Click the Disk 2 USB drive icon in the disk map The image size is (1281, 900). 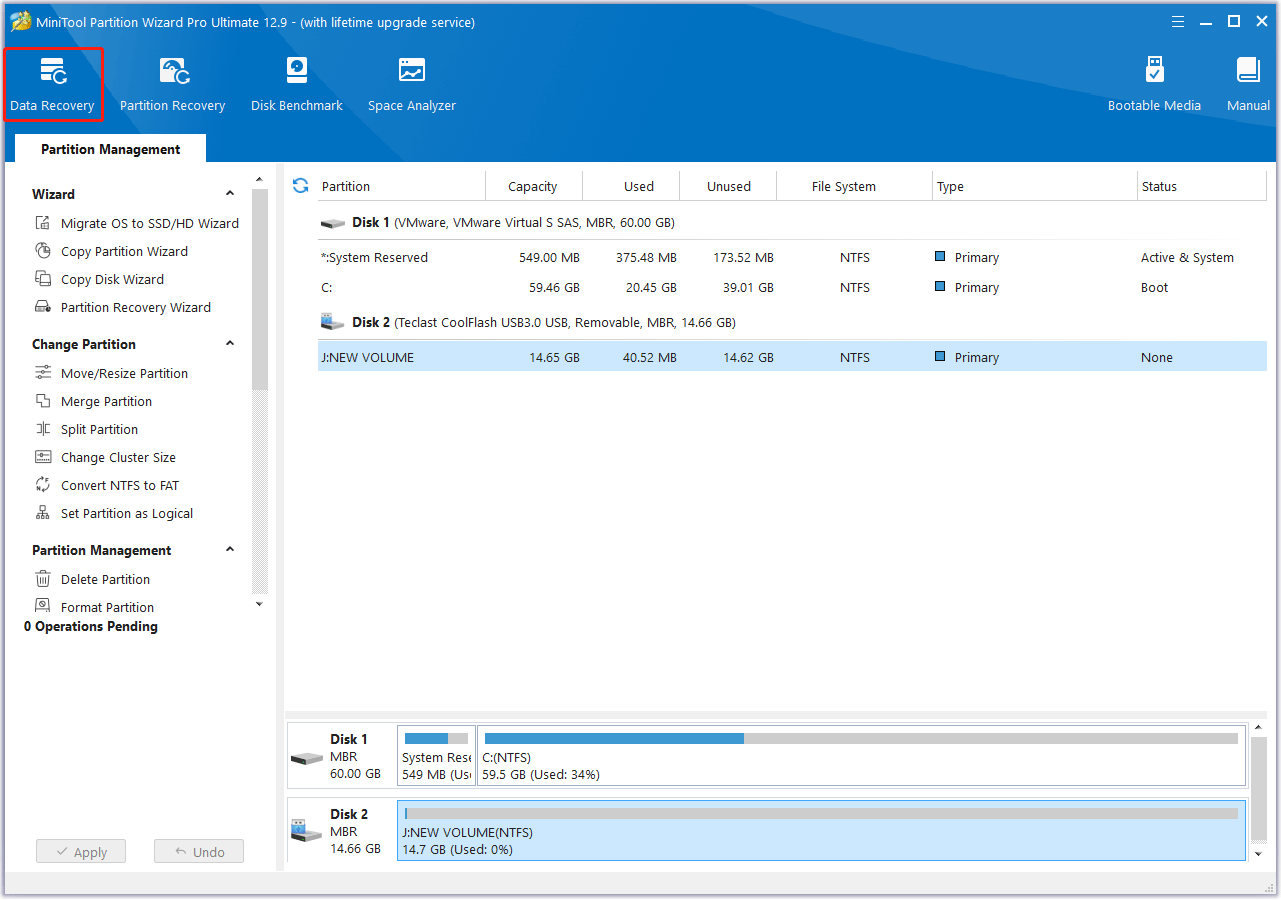pyautogui.click(x=307, y=830)
